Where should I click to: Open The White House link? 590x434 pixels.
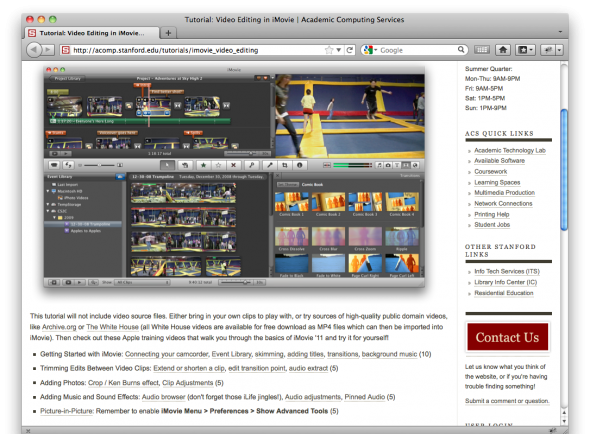[x=112, y=327]
